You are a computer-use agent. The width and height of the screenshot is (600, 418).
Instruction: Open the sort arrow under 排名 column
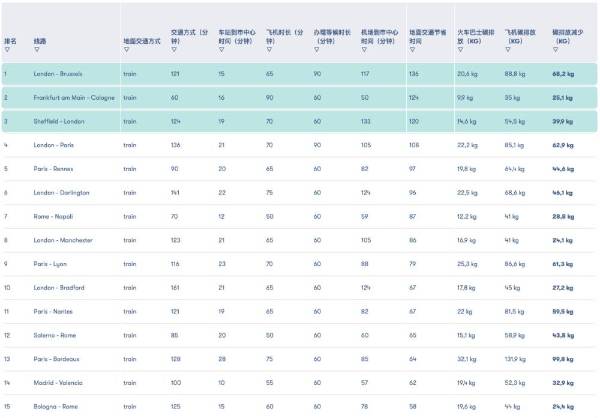coord(7,50)
